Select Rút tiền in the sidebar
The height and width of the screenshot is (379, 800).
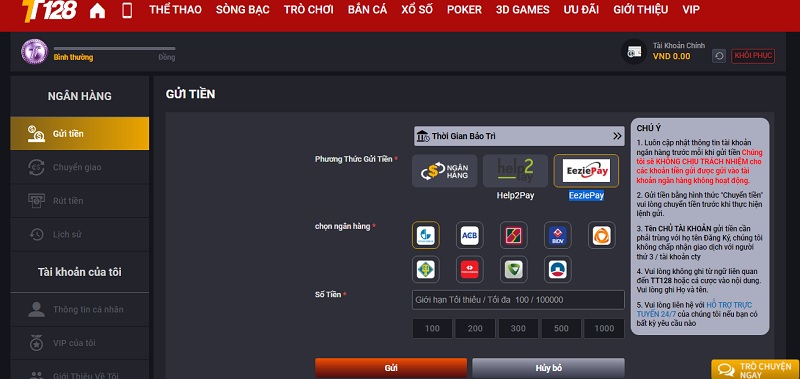[80, 201]
